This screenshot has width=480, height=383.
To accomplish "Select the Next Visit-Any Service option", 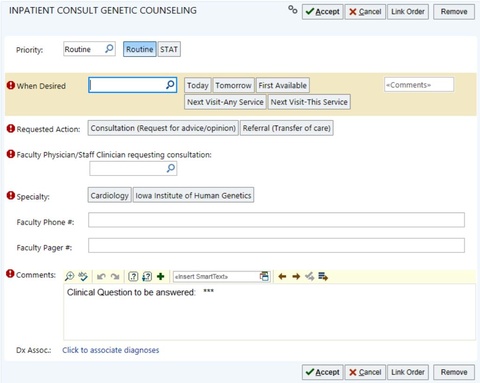I will [x=225, y=102].
